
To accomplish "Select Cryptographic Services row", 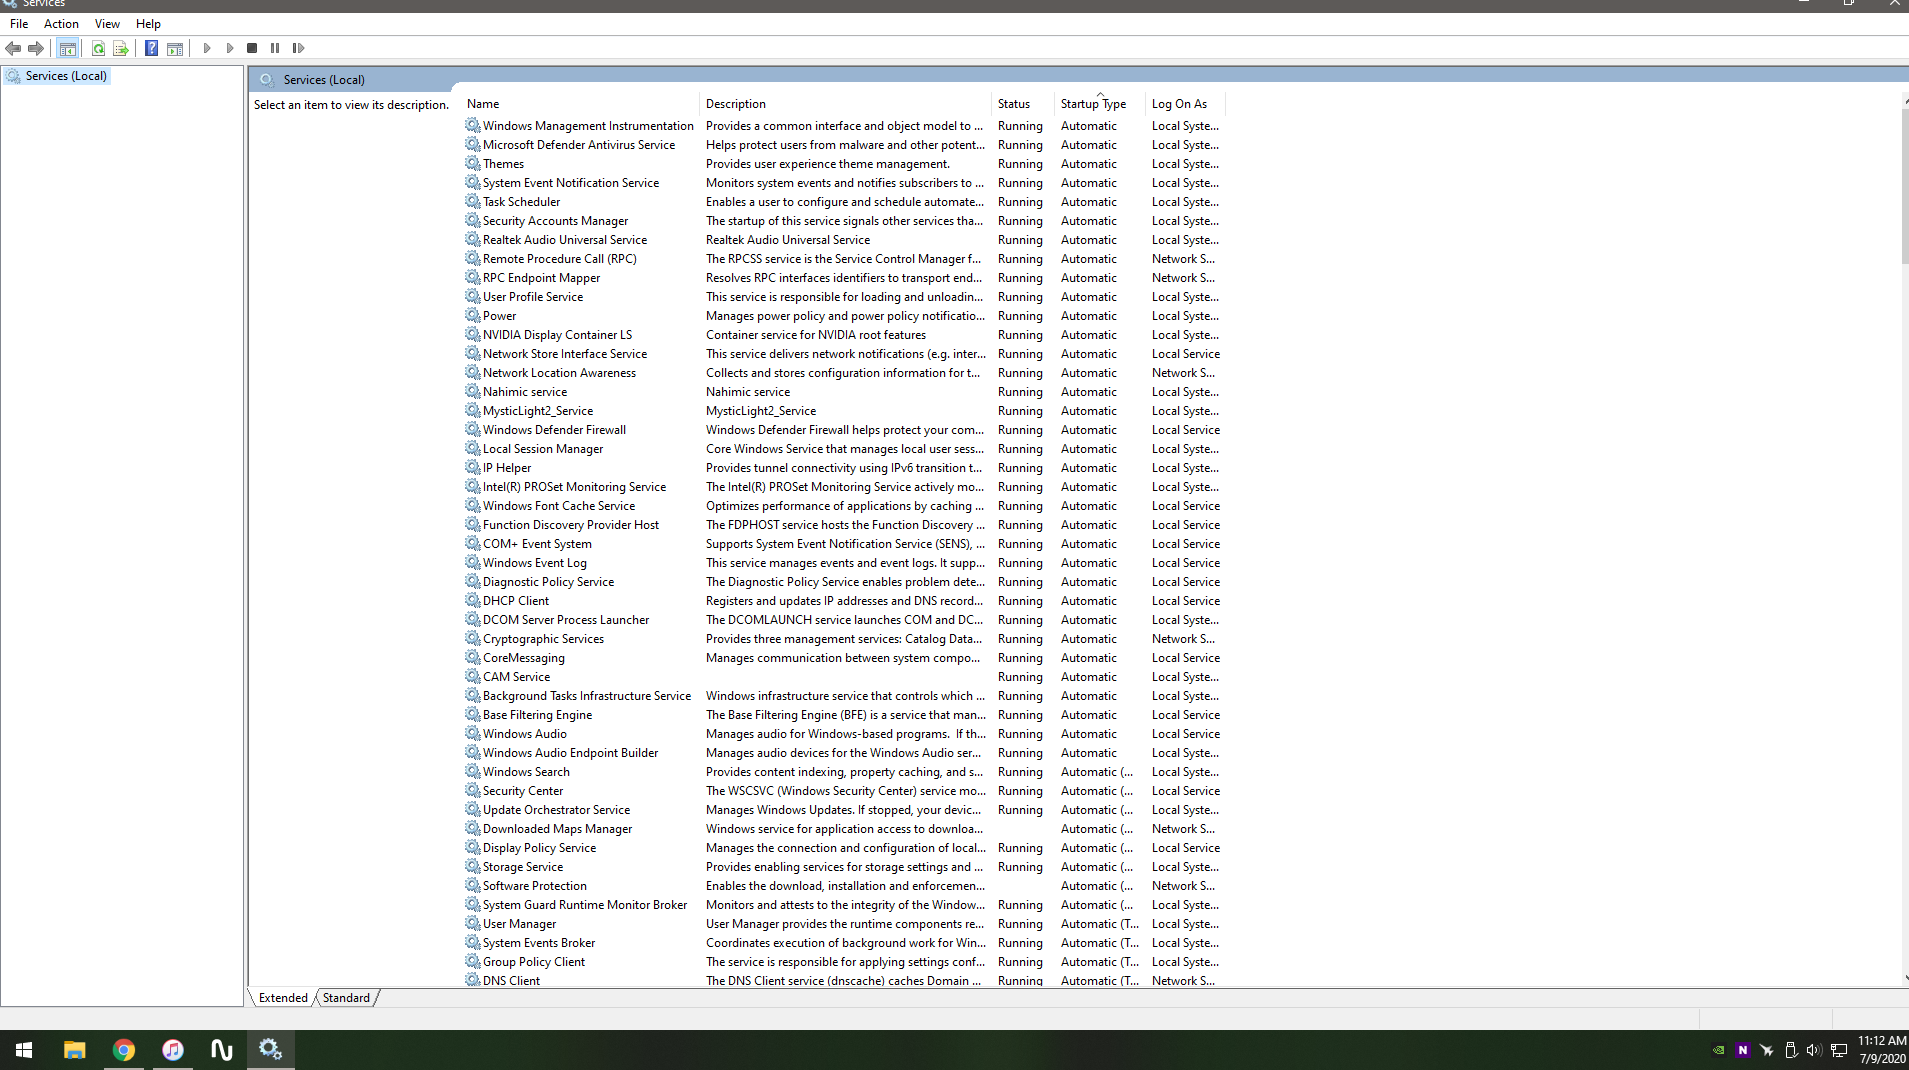I will (844, 639).
